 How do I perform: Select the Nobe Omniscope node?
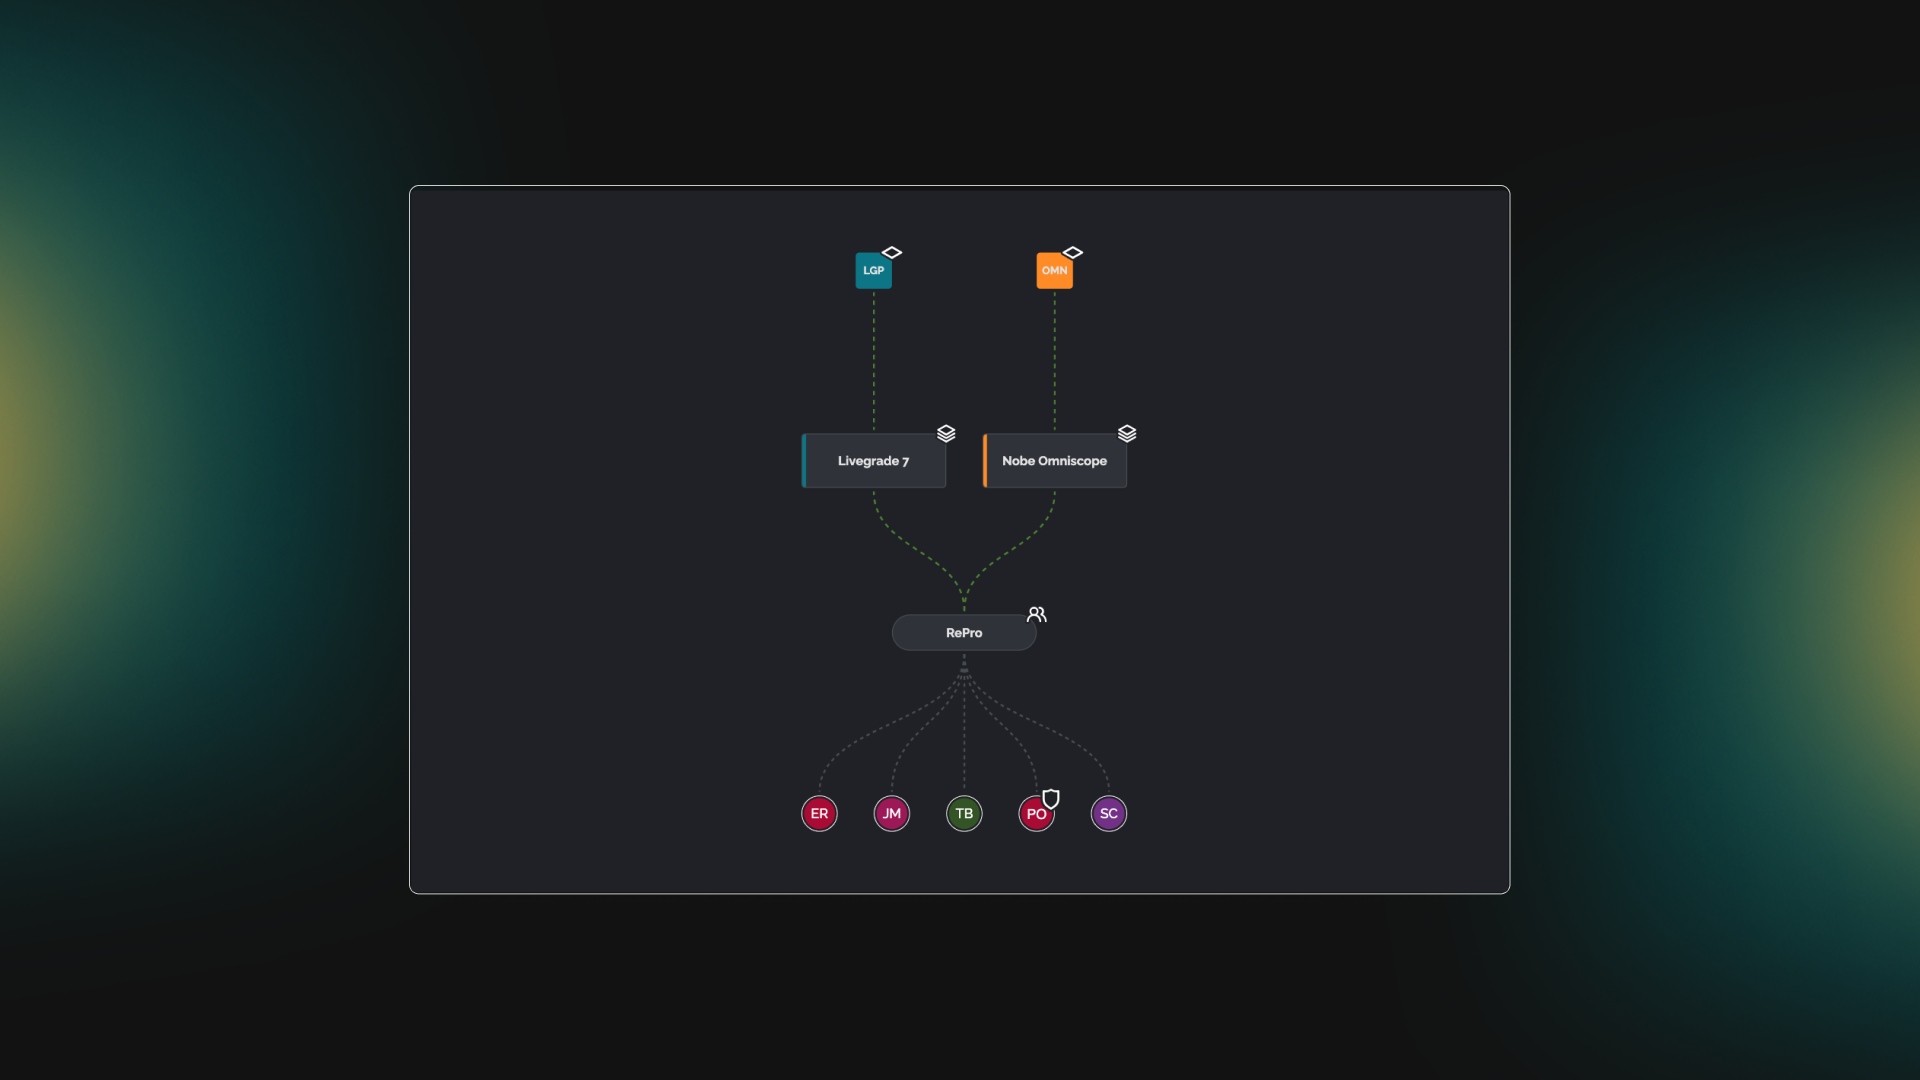point(1055,461)
